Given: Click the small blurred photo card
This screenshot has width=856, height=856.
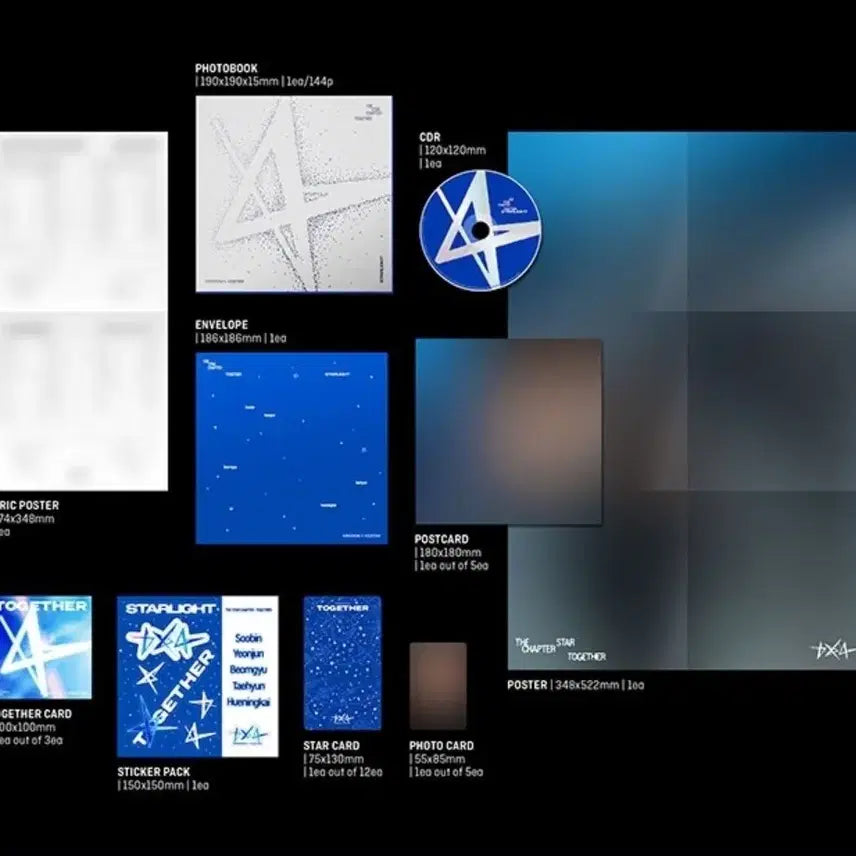Looking at the screenshot, I should (437, 686).
